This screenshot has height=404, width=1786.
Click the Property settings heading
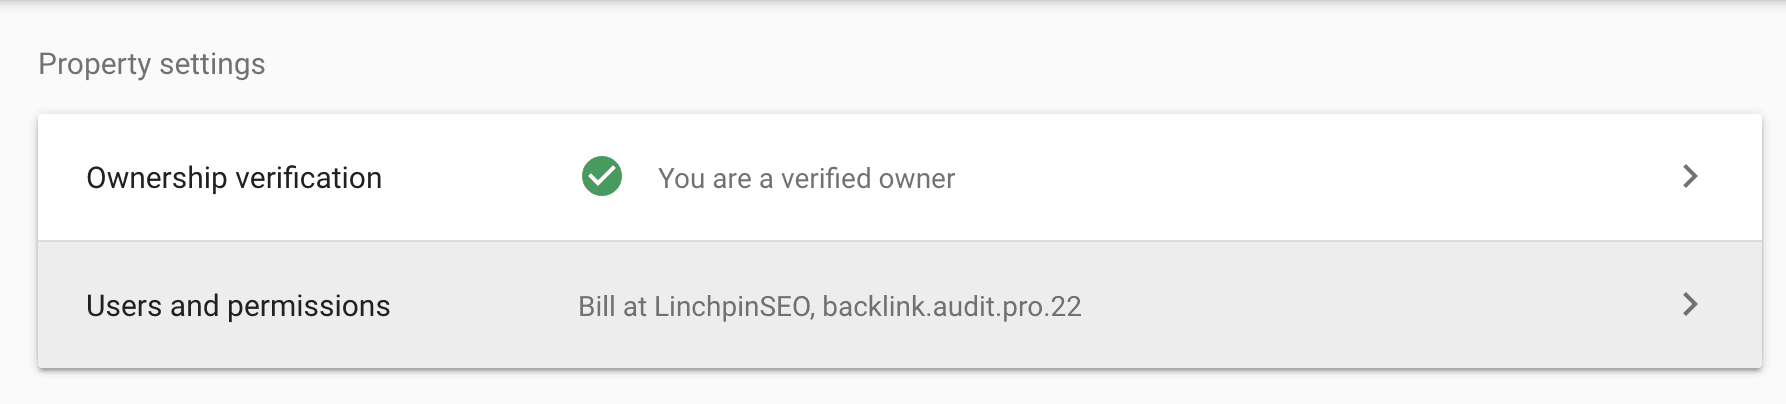click(x=152, y=64)
